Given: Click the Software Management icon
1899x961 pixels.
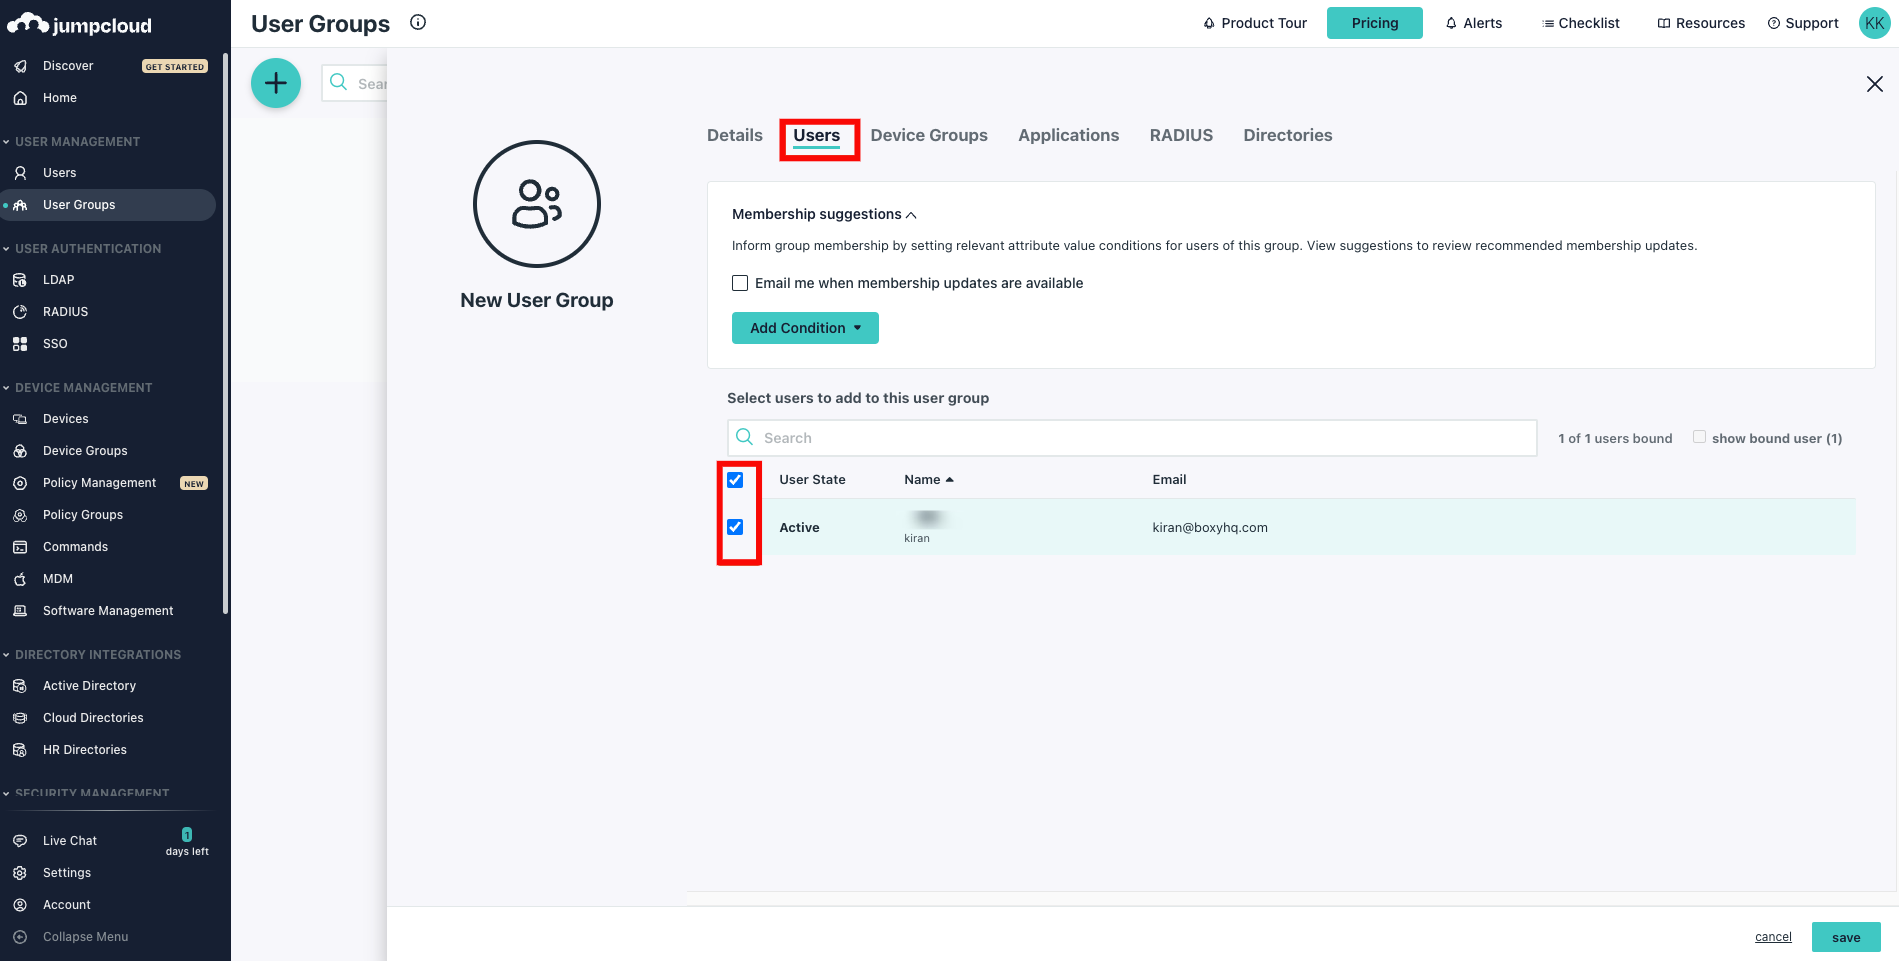Looking at the screenshot, I should click(x=20, y=611).
